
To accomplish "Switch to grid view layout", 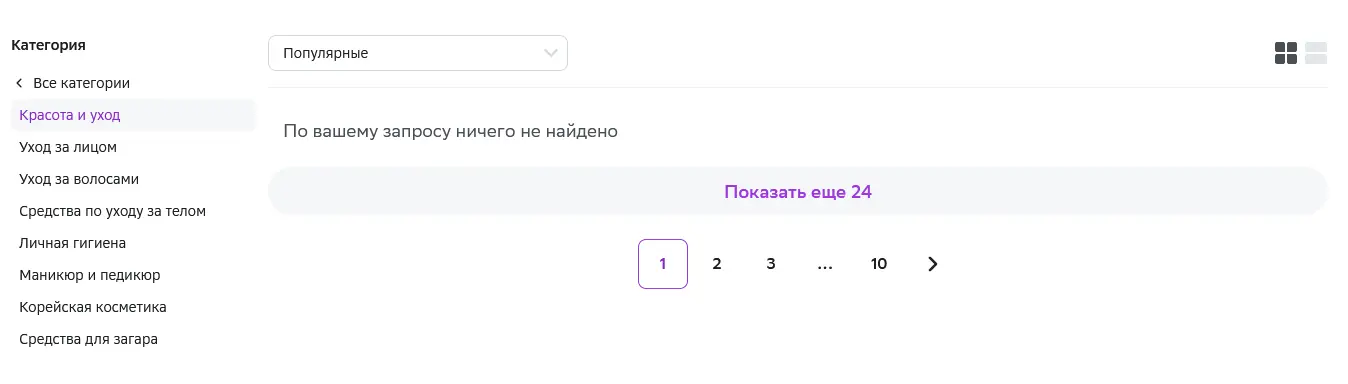I will (x=1286, y=53).
